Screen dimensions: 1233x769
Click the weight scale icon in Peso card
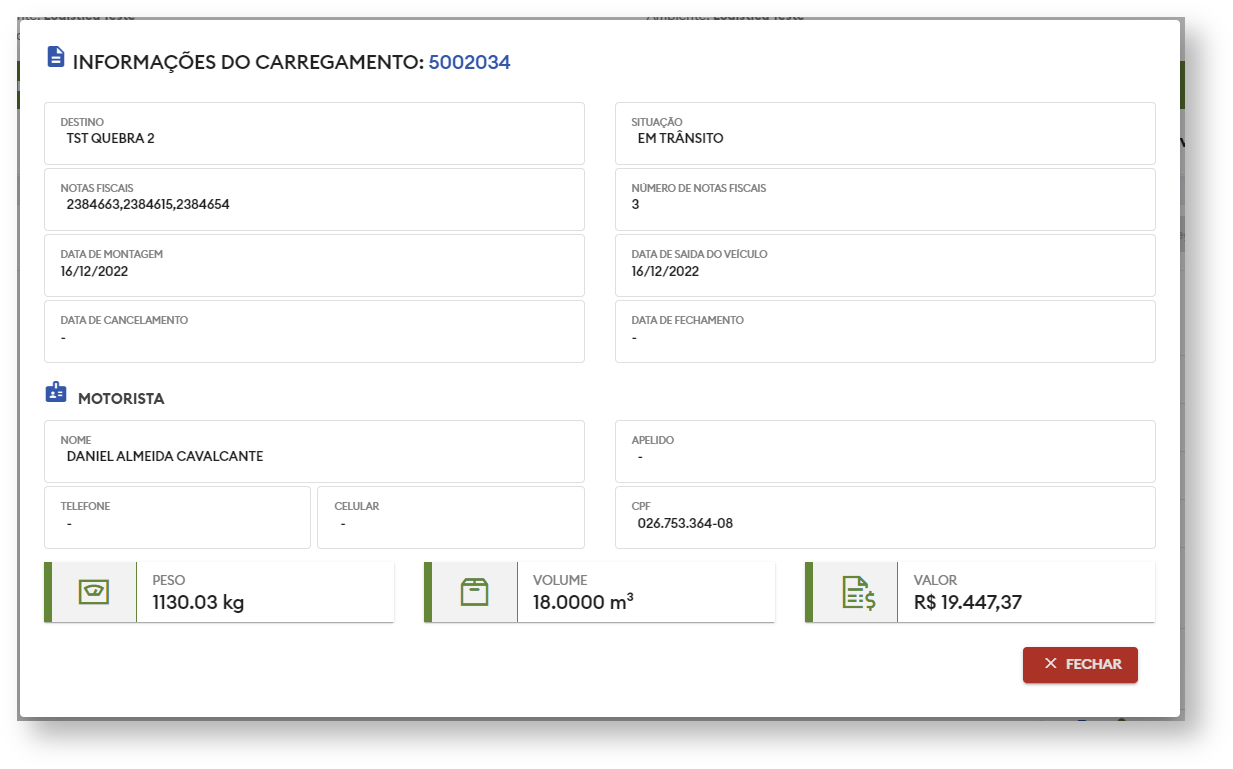[x=93, y=592]
